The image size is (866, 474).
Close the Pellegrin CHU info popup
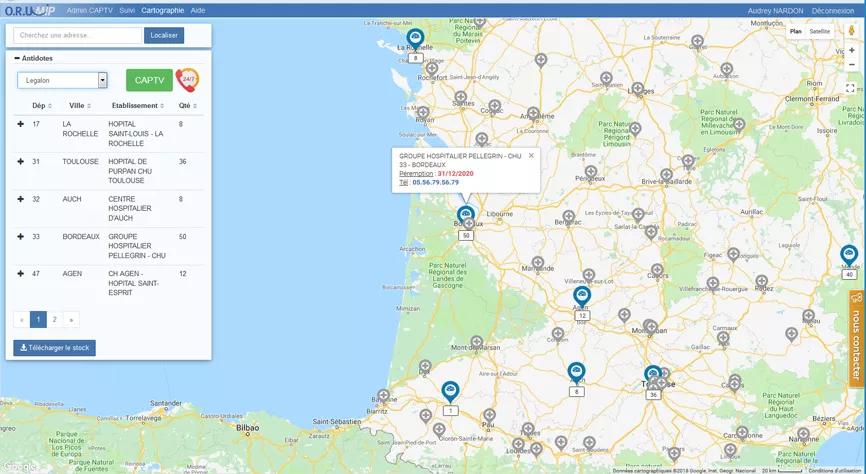531,156
